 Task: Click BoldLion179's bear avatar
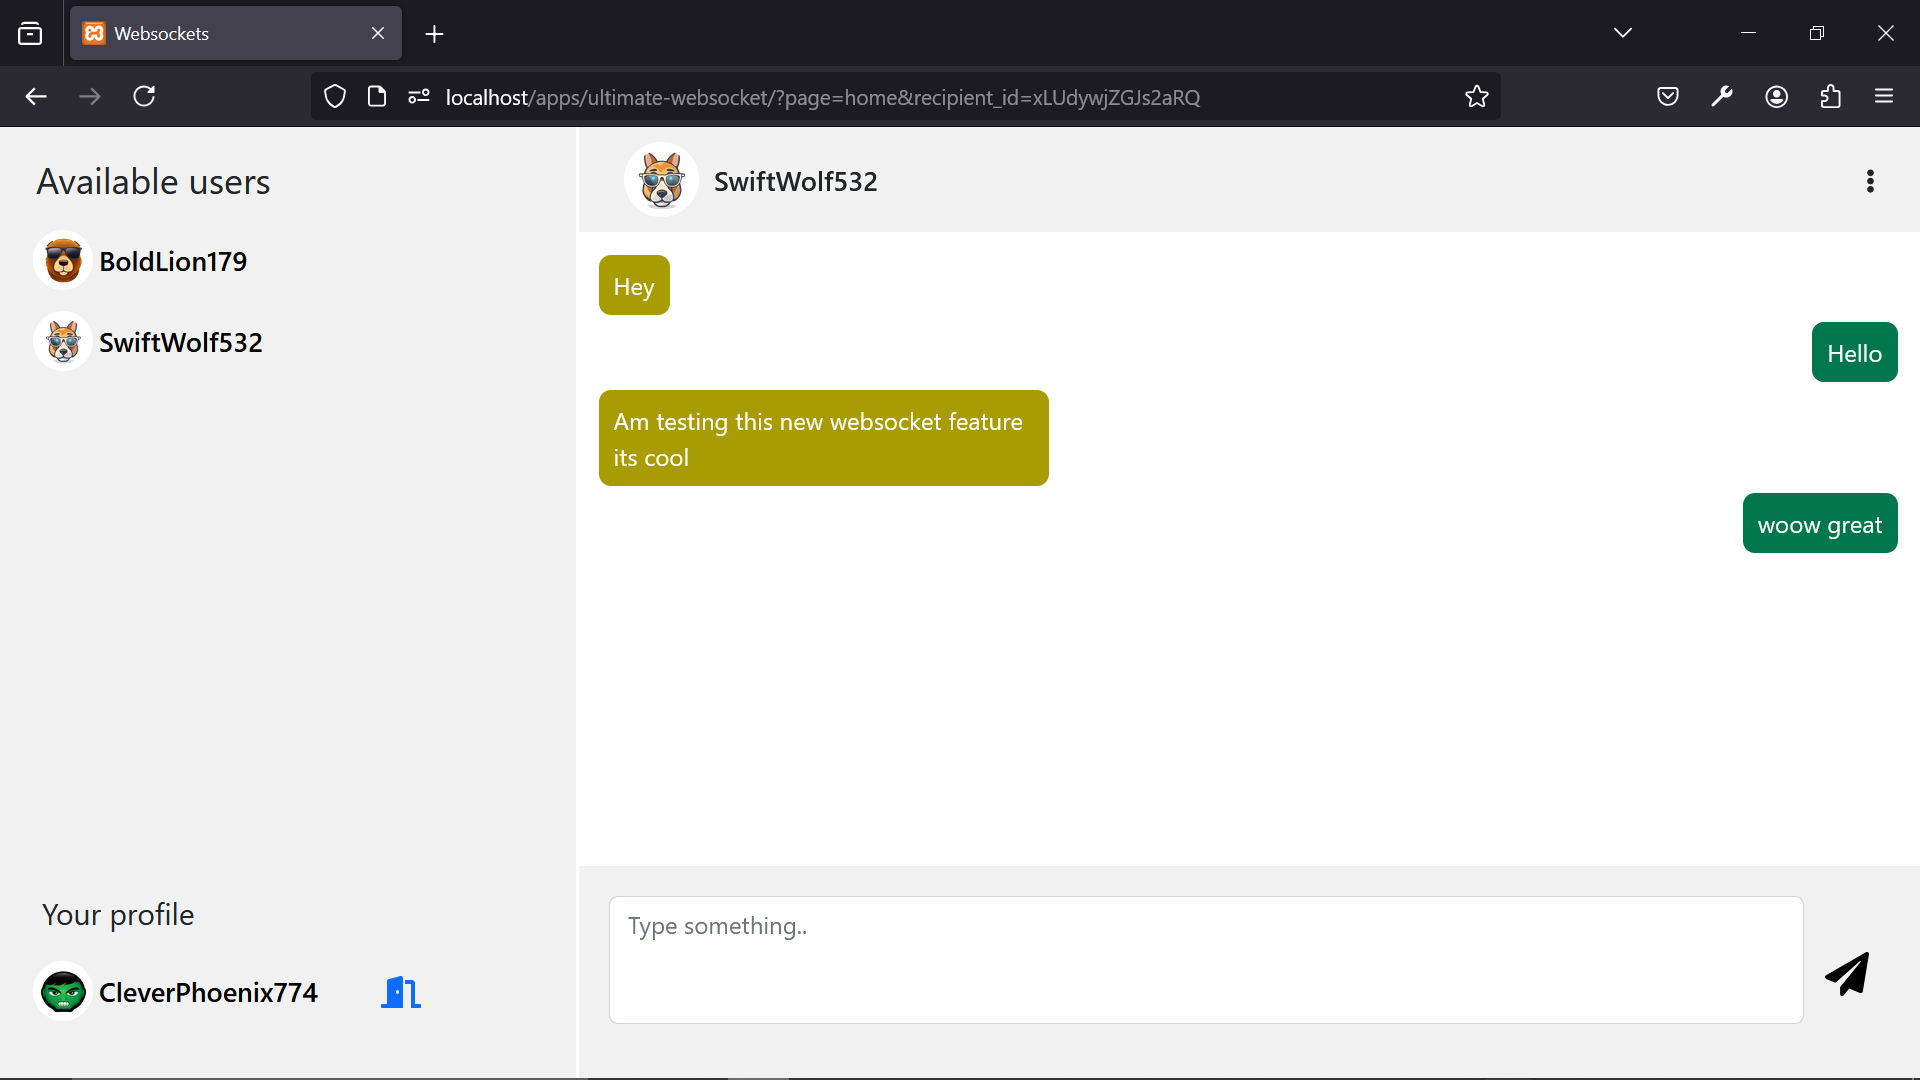[x=63, y=260]
